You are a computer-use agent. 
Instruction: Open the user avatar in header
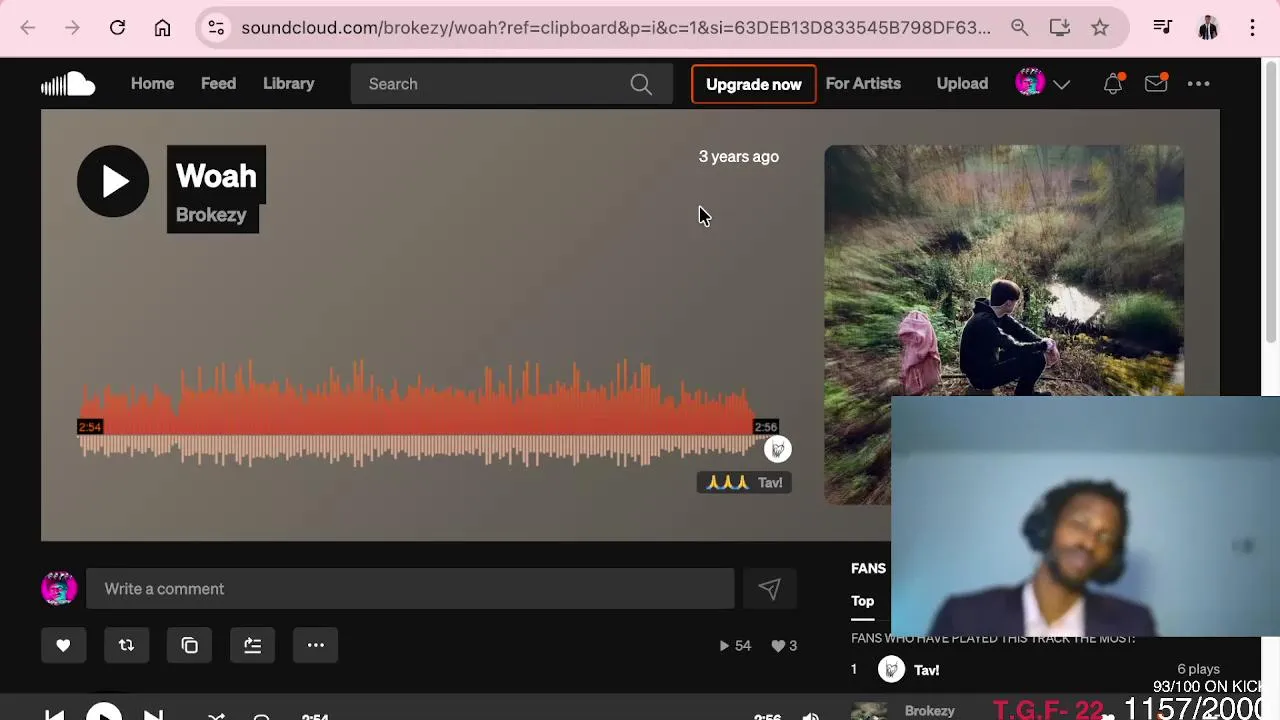click(x=1030, y=84)
